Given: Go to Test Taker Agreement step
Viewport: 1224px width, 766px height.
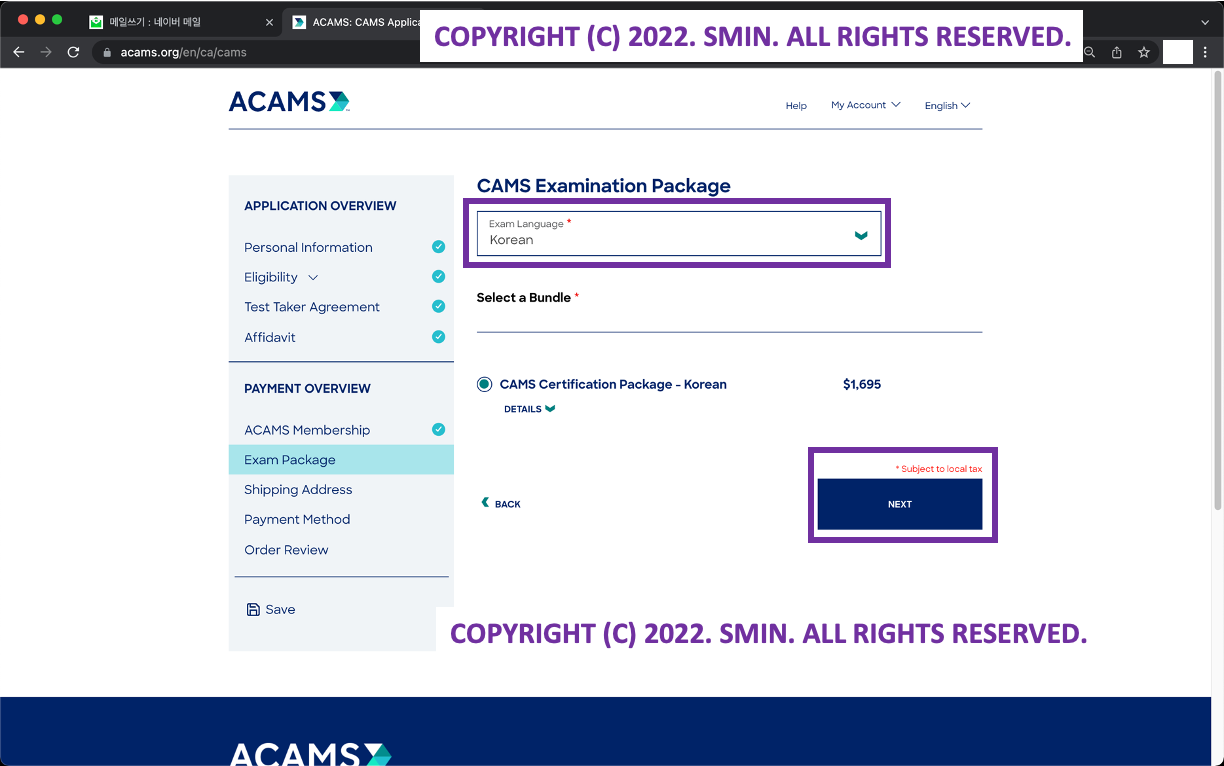Looking at the screenshot, I should (312, 307).
